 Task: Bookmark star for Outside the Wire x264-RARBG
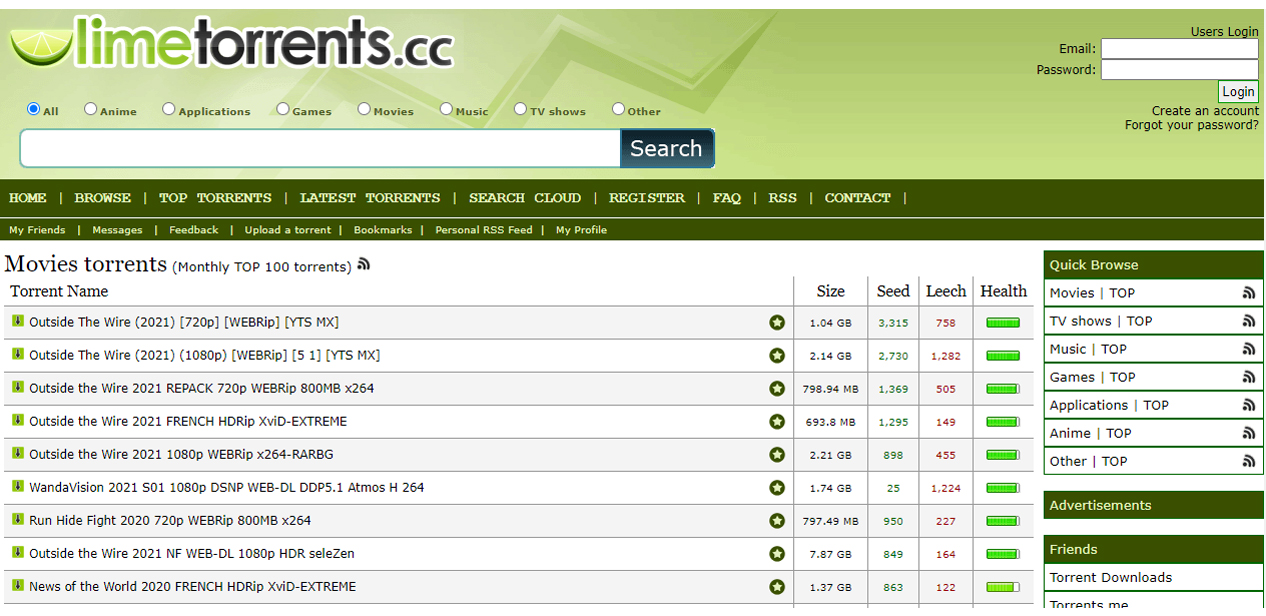(x=777, y=454)
